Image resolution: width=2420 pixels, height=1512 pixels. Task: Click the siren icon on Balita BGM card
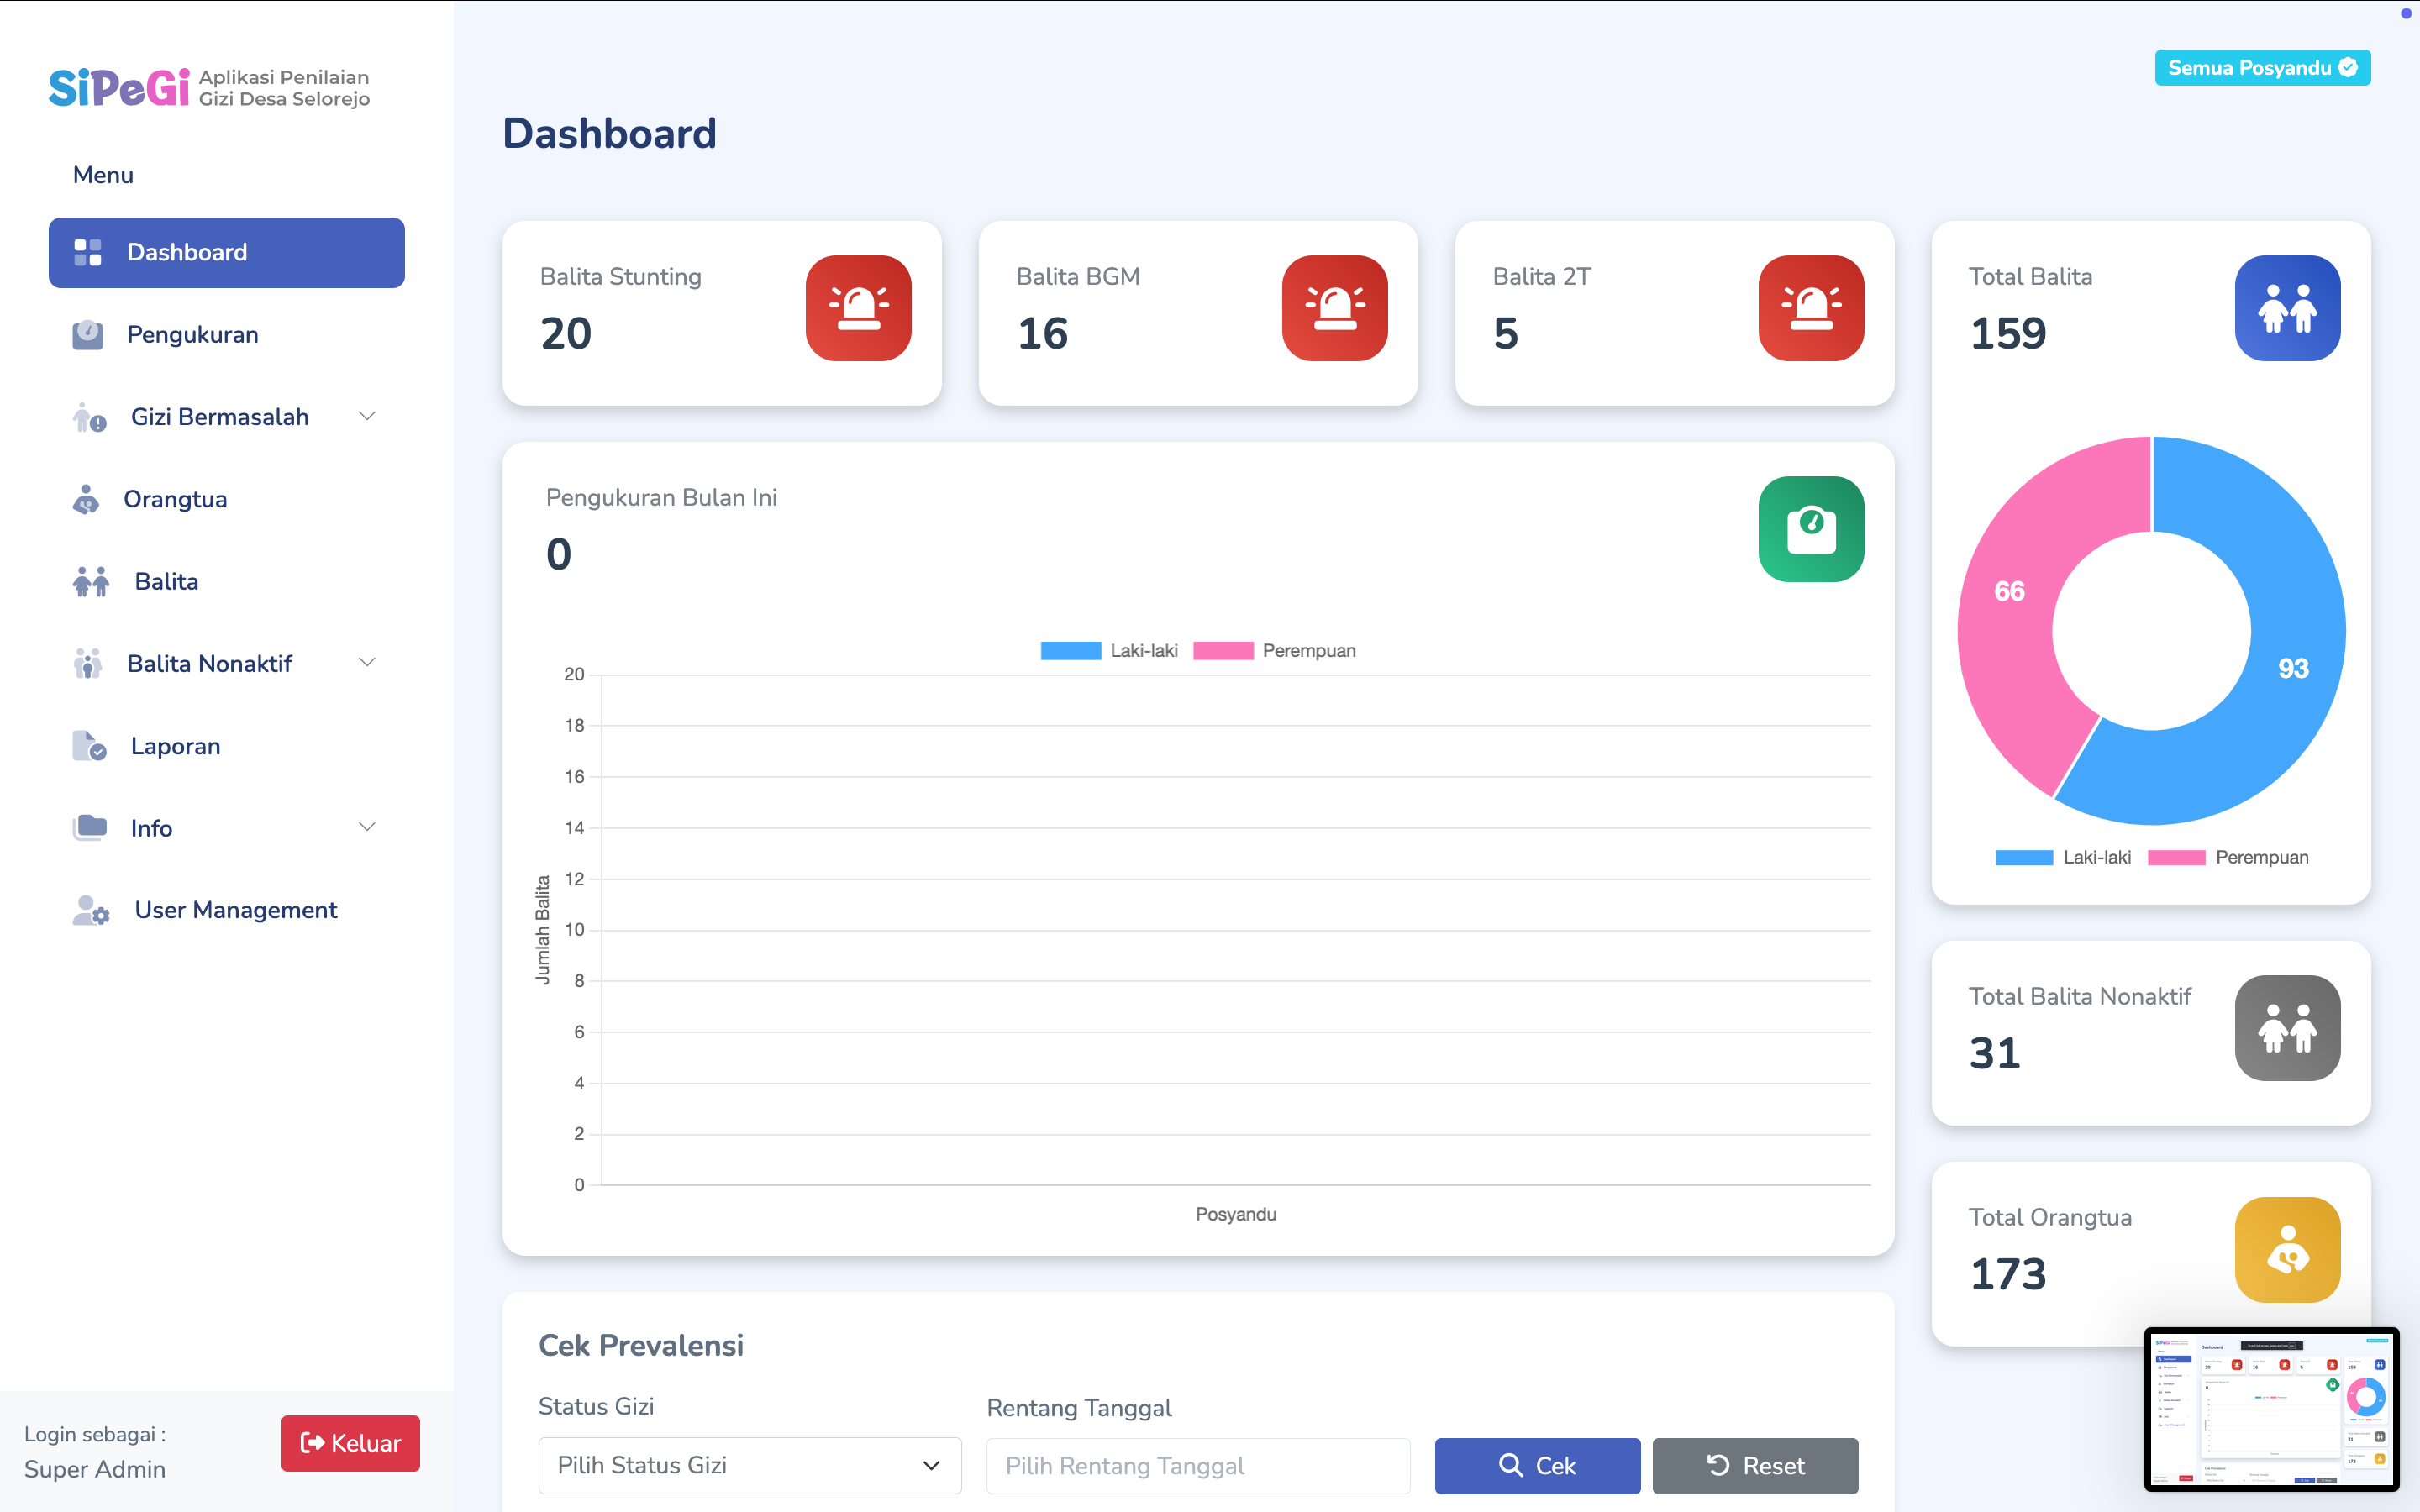pyautogui.click(x=1334, y=308)
